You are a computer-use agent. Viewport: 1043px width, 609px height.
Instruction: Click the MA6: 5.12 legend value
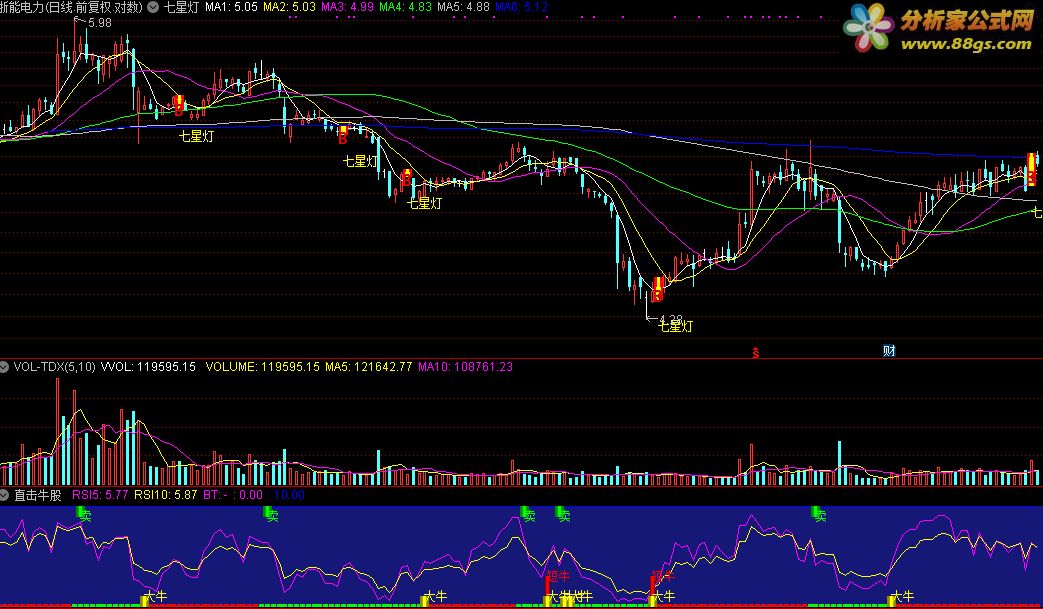[522, 7]
